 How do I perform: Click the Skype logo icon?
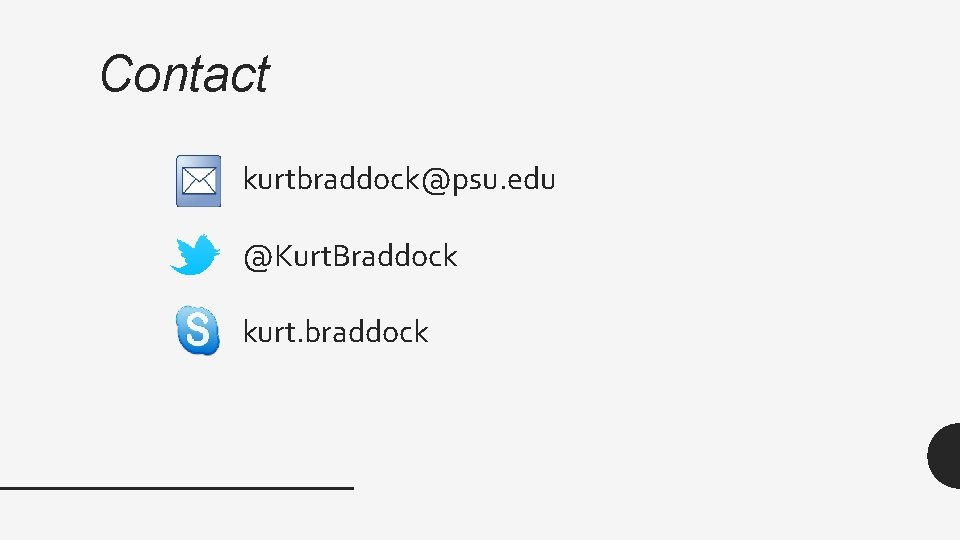pyautogui.click(x=198, y=331)
